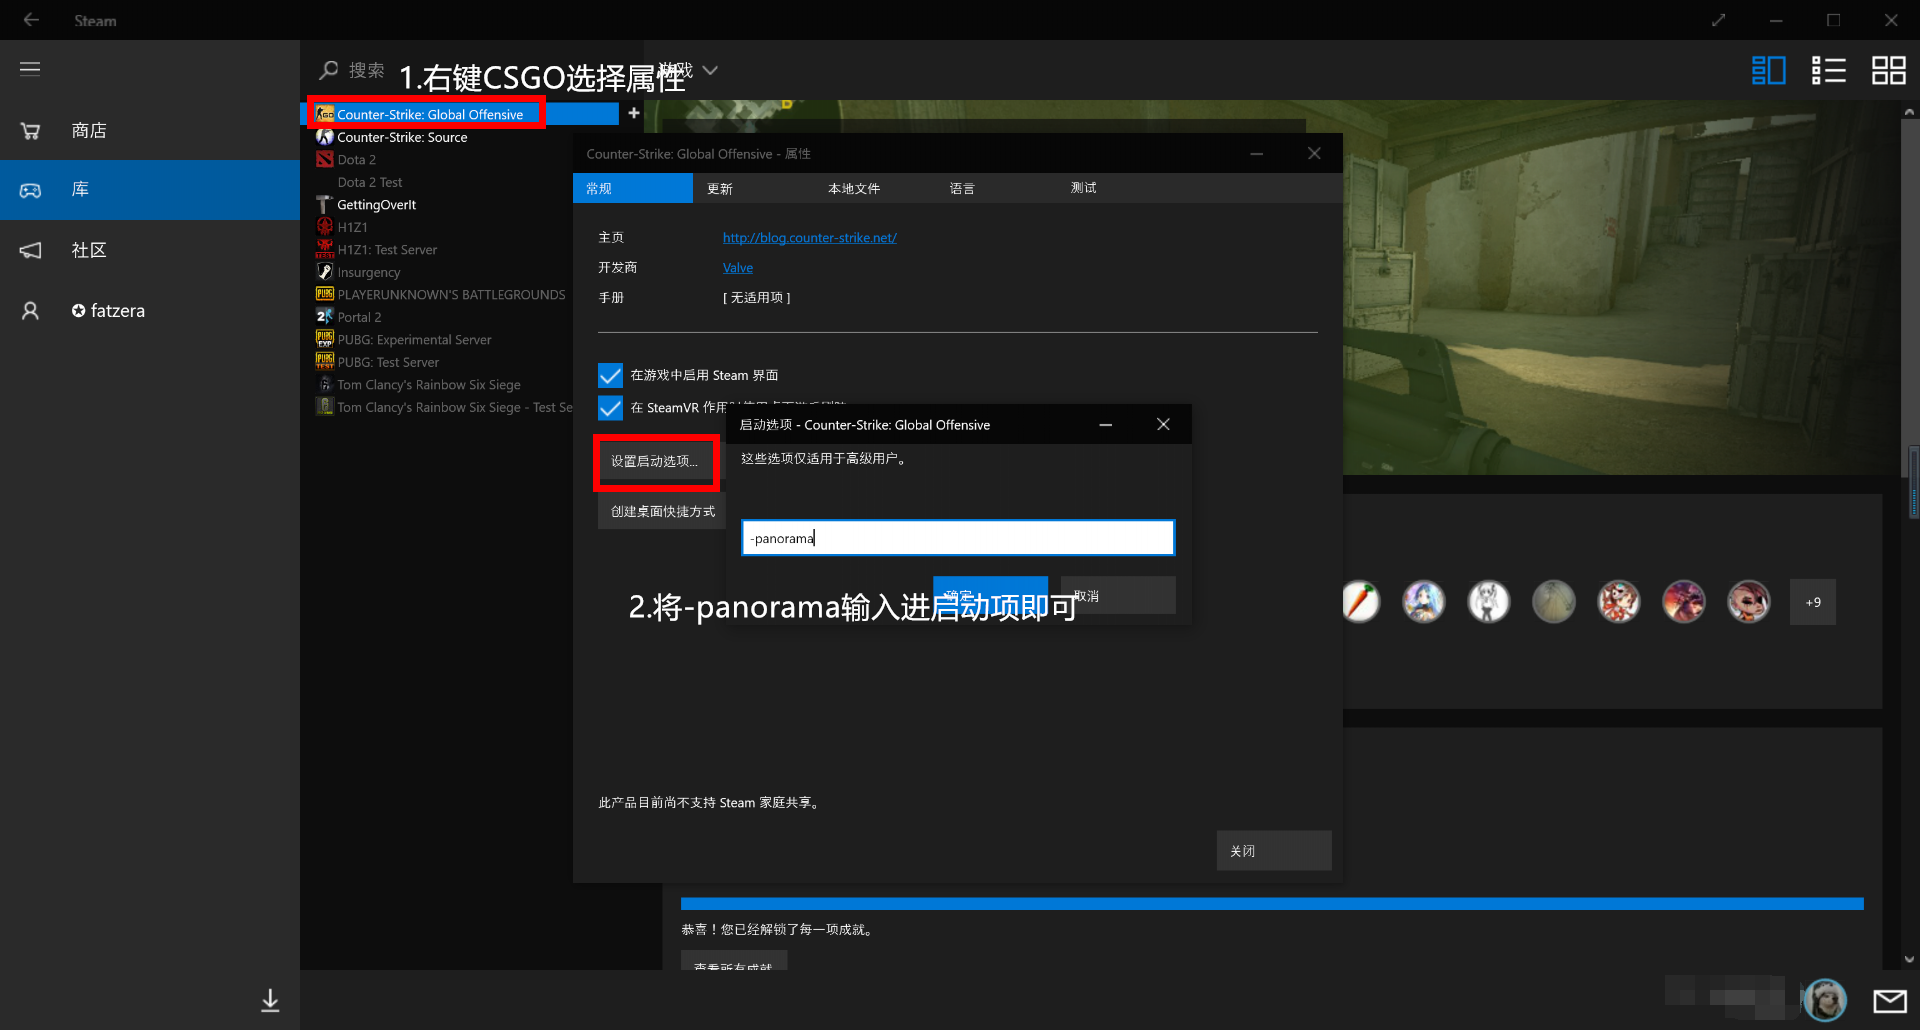1920x1030 pixels.
Task: Click 创建桌面快捷方式 (Create desktop shortcut) button
Action: pyautogui.click(x=662, y=511)
